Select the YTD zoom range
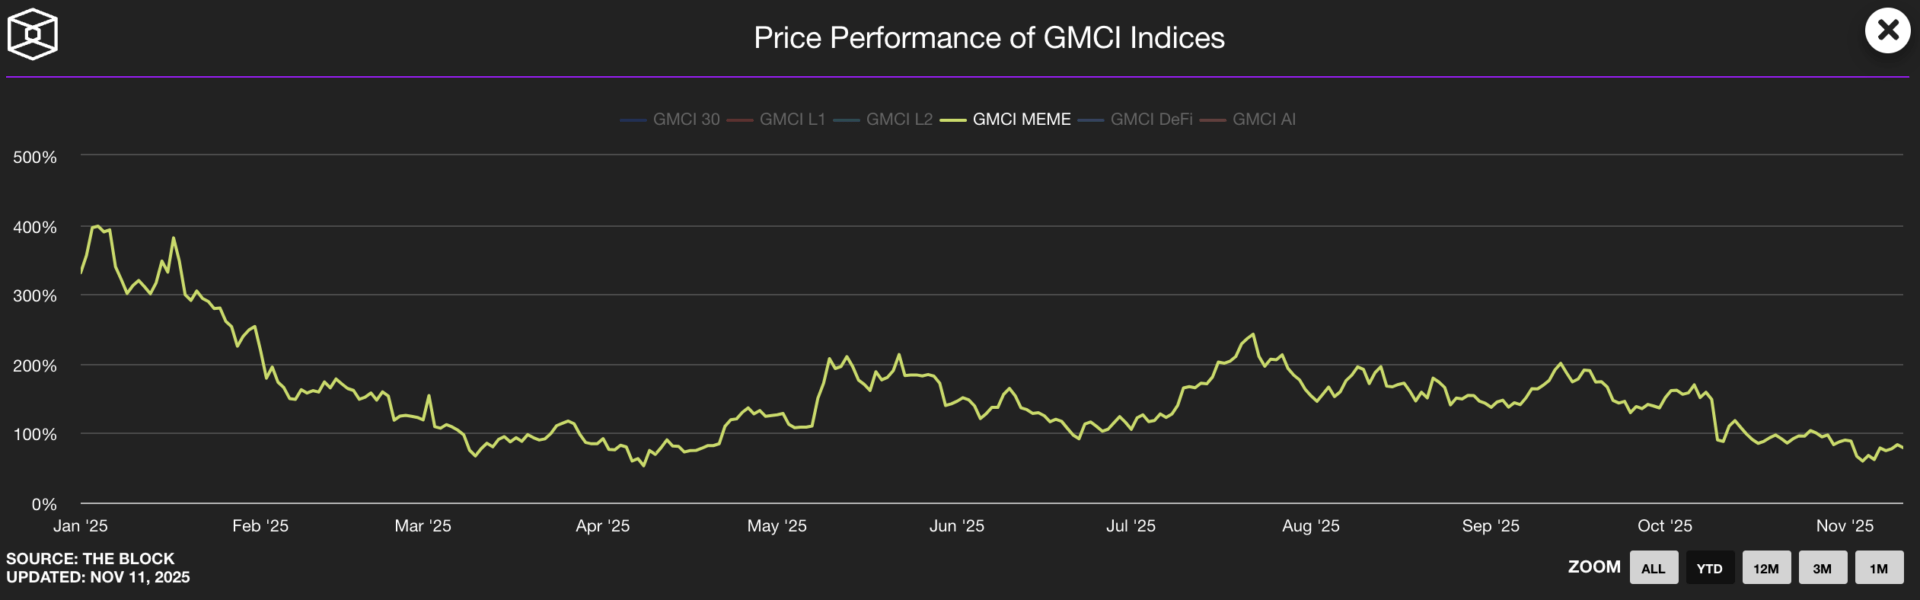 (x=1709, y=568)
